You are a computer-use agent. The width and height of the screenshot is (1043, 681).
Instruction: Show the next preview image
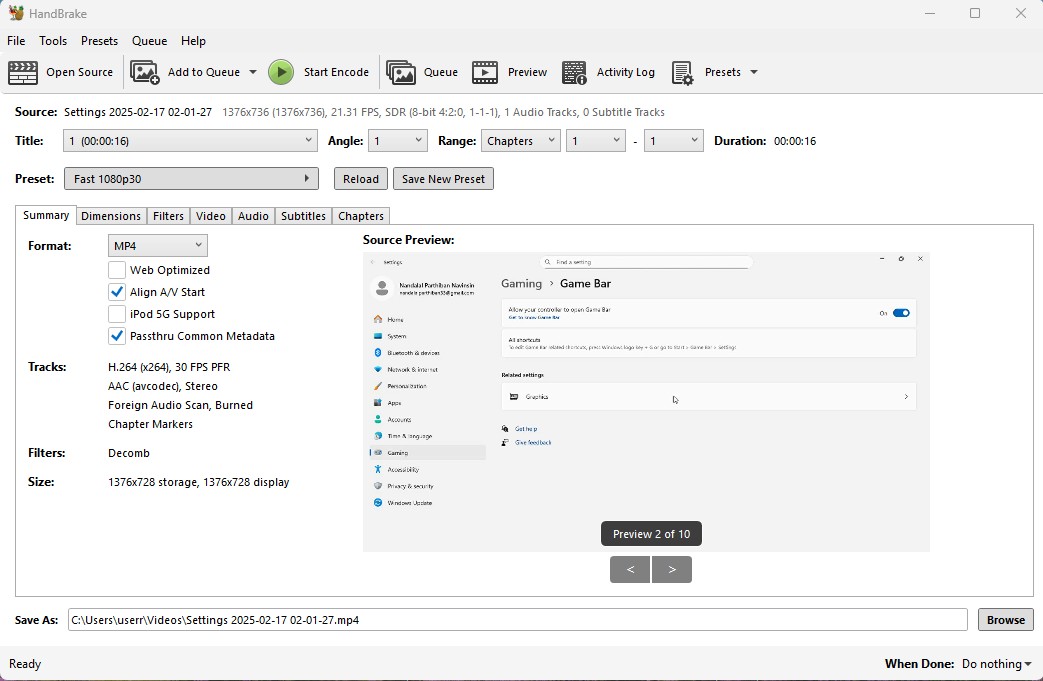click(x=672, y=569)
